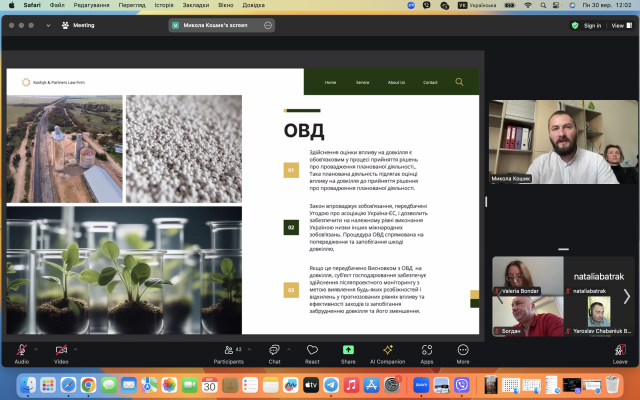Expand the Chat options caret
This screenshot has height=400, width=640.
(x=289, y=349)
